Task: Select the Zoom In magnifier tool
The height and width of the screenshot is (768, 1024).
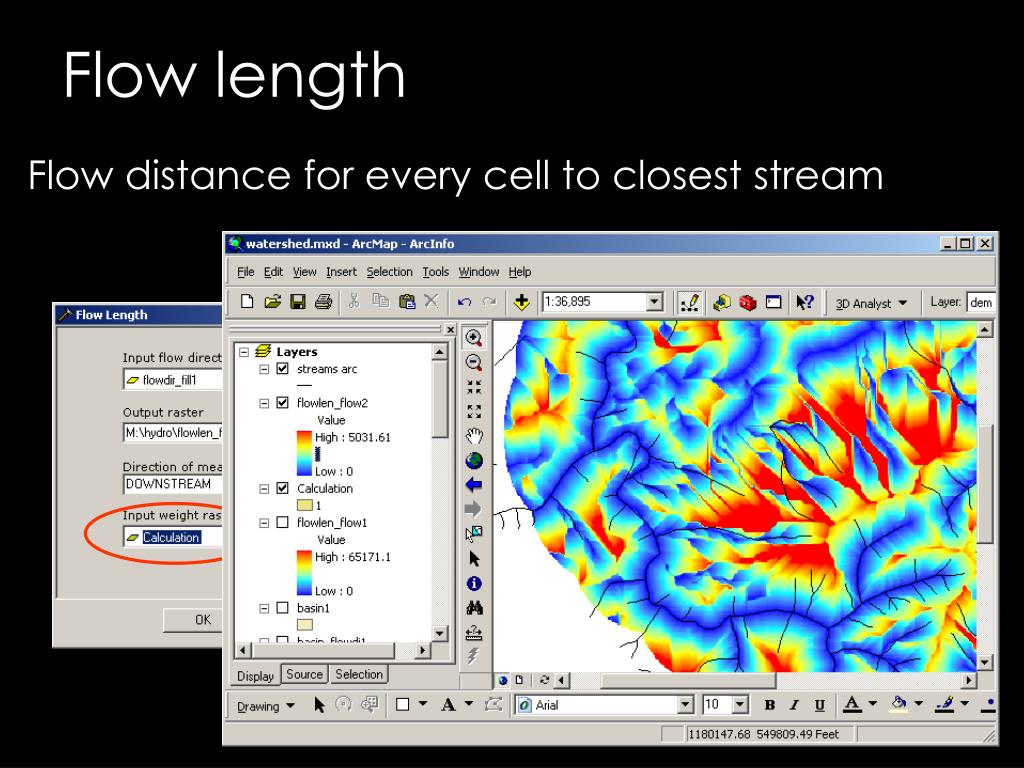Action: pos(474,338)
